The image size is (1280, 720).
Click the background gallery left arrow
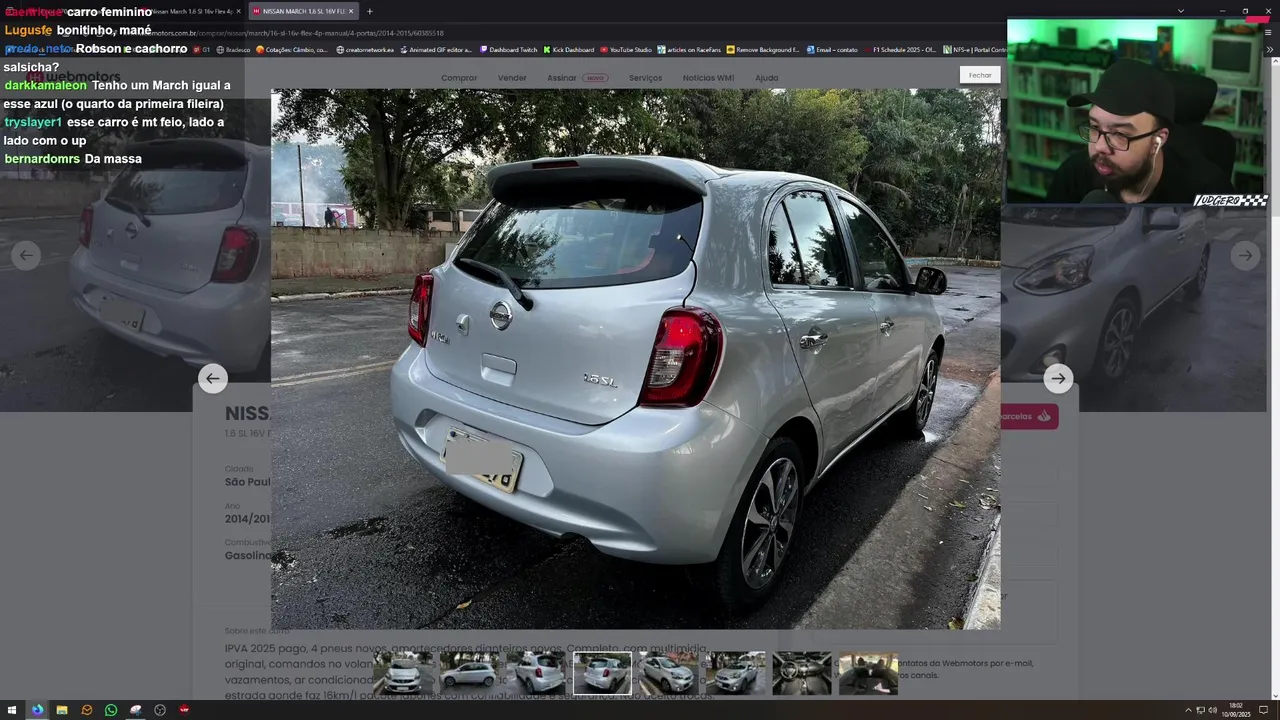(x=26, y=256)
